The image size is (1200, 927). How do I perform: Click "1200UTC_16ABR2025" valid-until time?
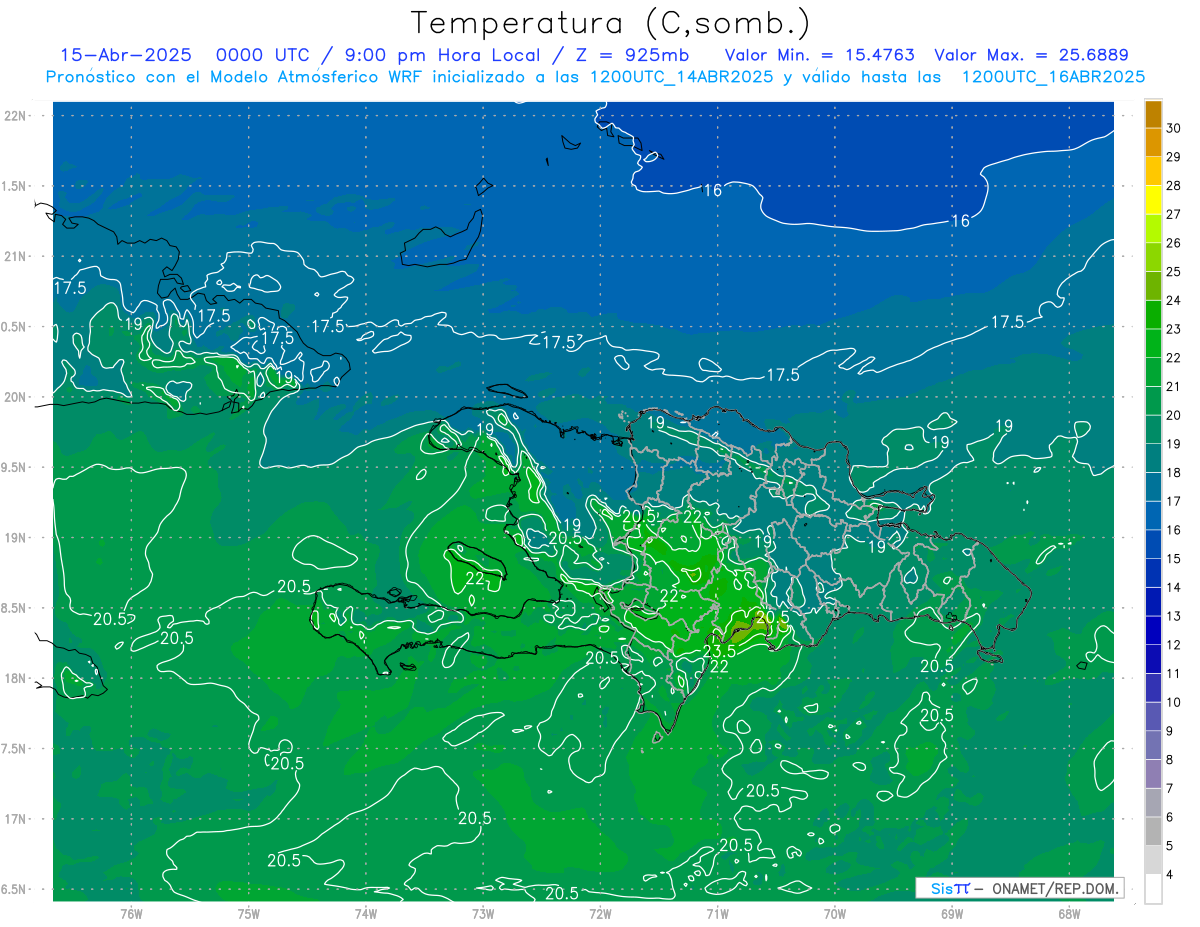(x=1053, y=76)
